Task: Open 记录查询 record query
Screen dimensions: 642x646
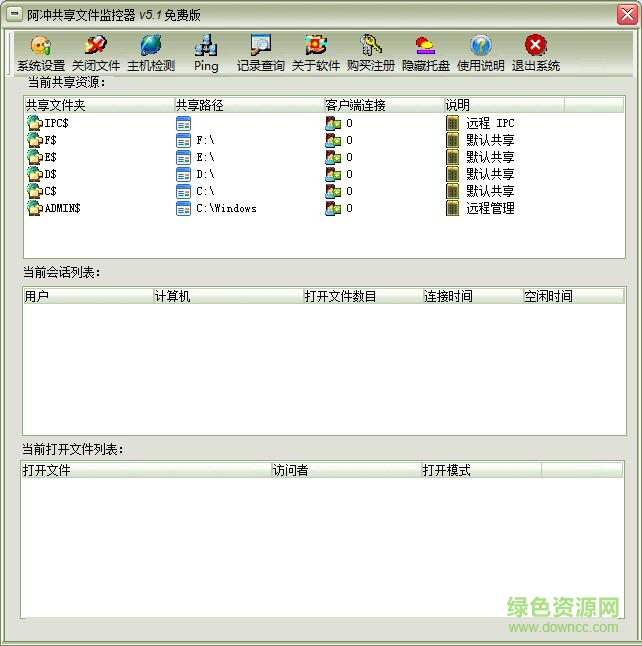Action: pos(260,53)
